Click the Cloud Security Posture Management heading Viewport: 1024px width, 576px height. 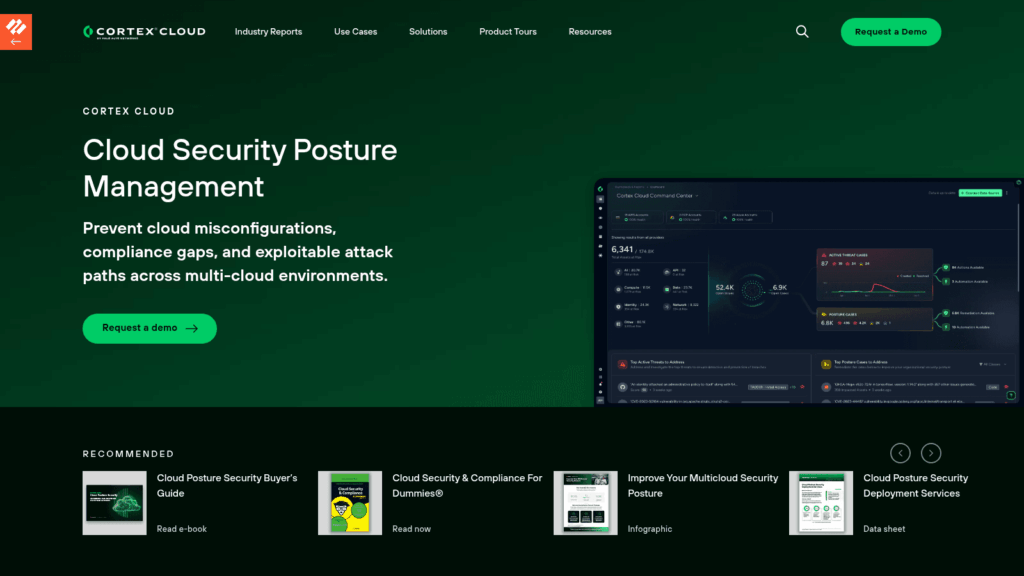(x=240, y=168)
